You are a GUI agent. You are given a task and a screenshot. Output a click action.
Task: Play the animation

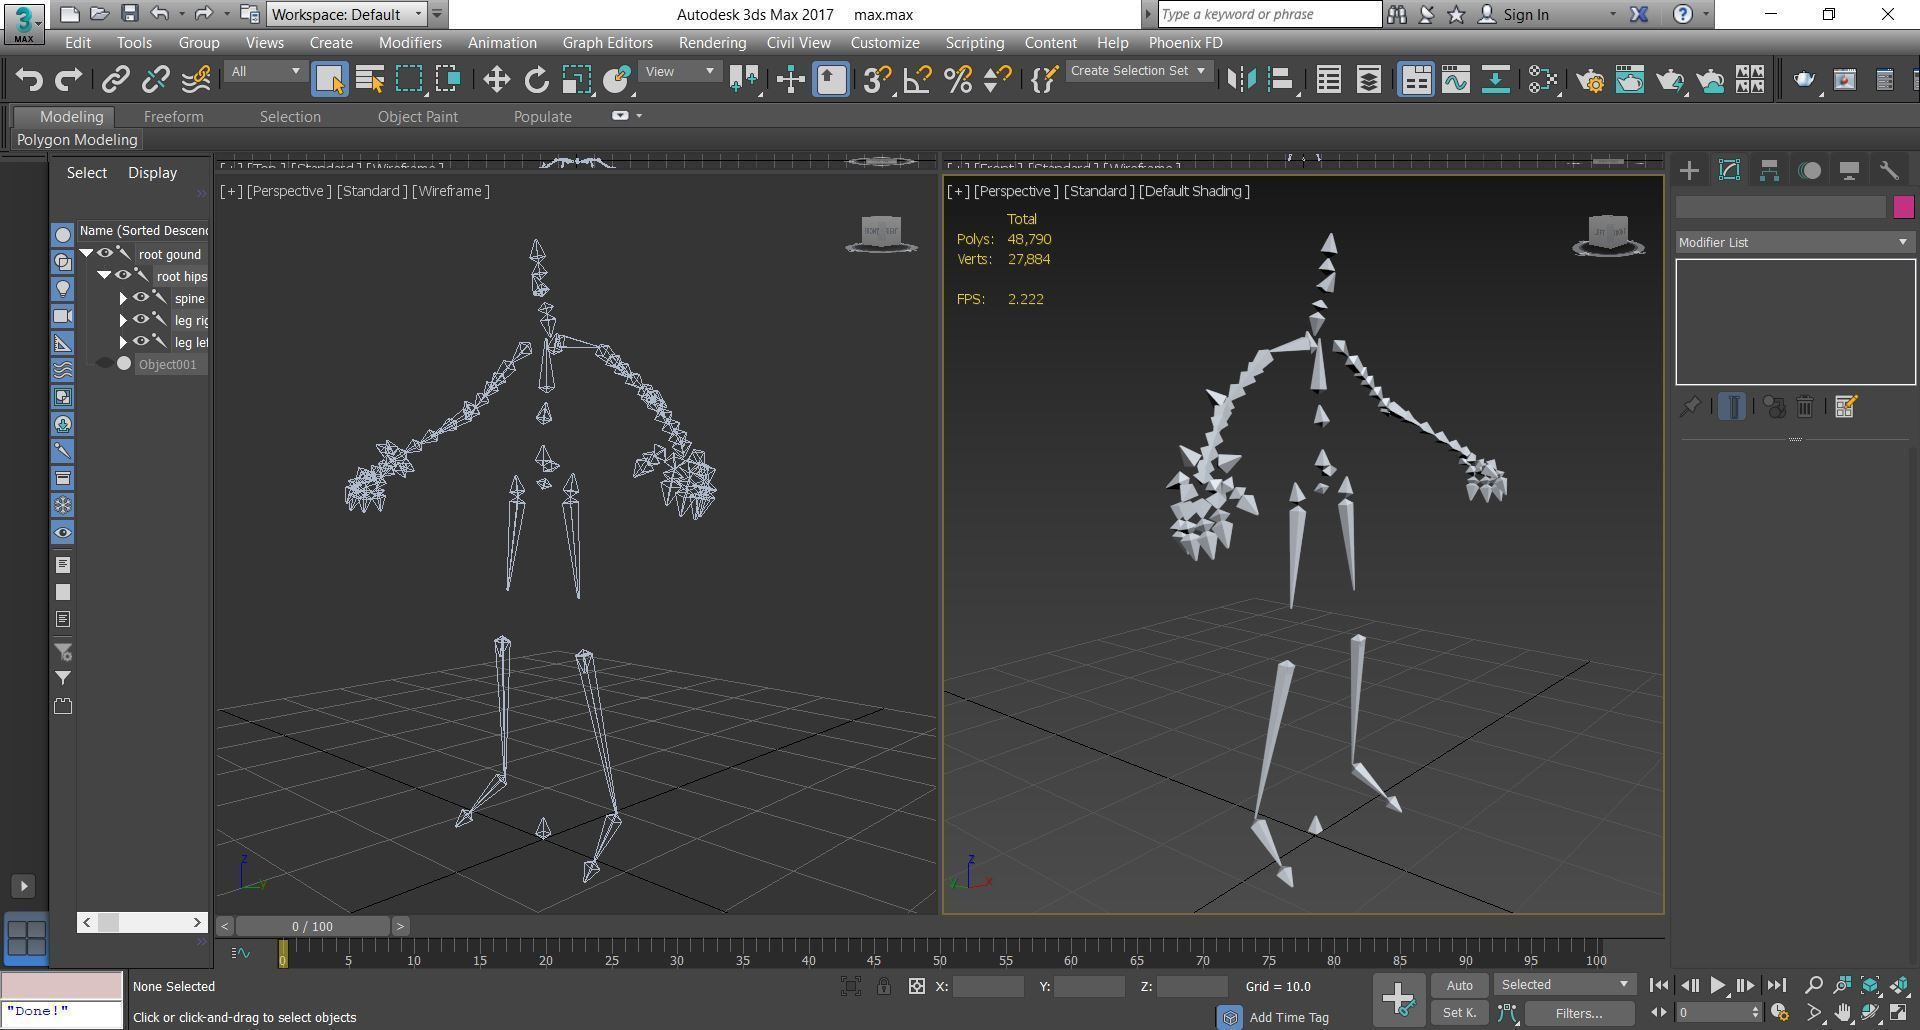(1717, 986)
